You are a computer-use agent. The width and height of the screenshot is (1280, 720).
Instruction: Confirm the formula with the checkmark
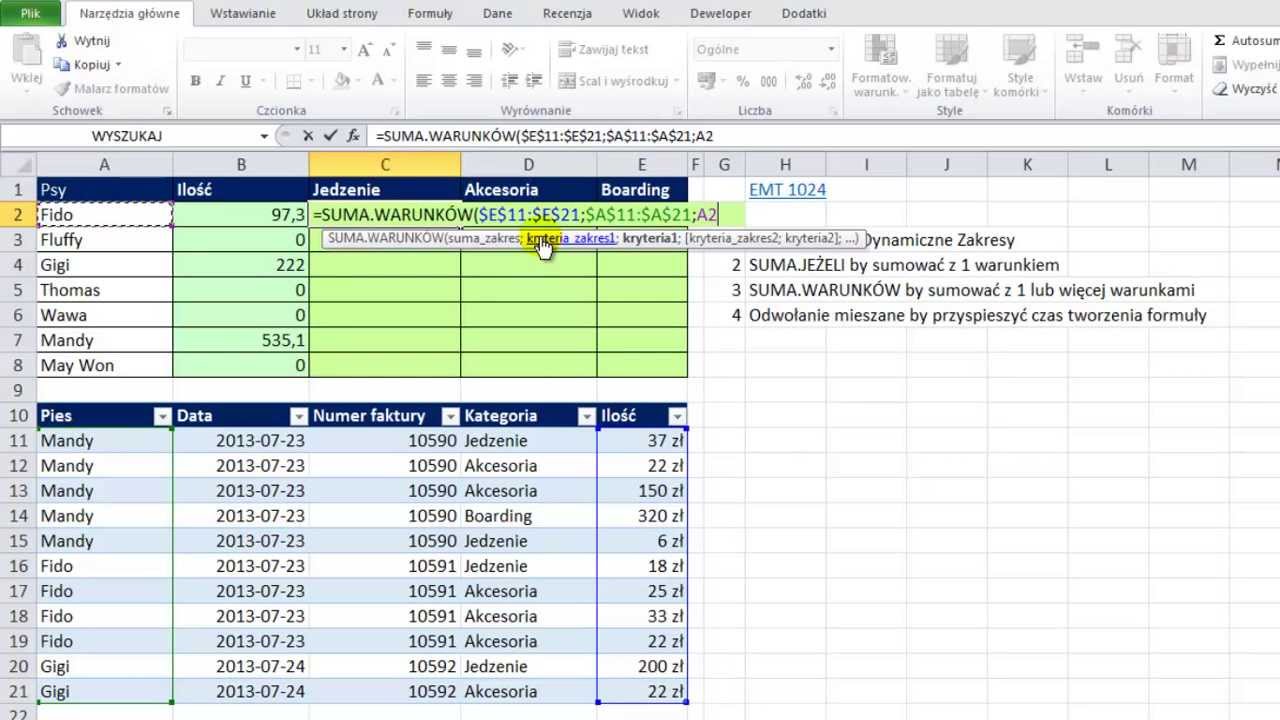pos(329,135)
